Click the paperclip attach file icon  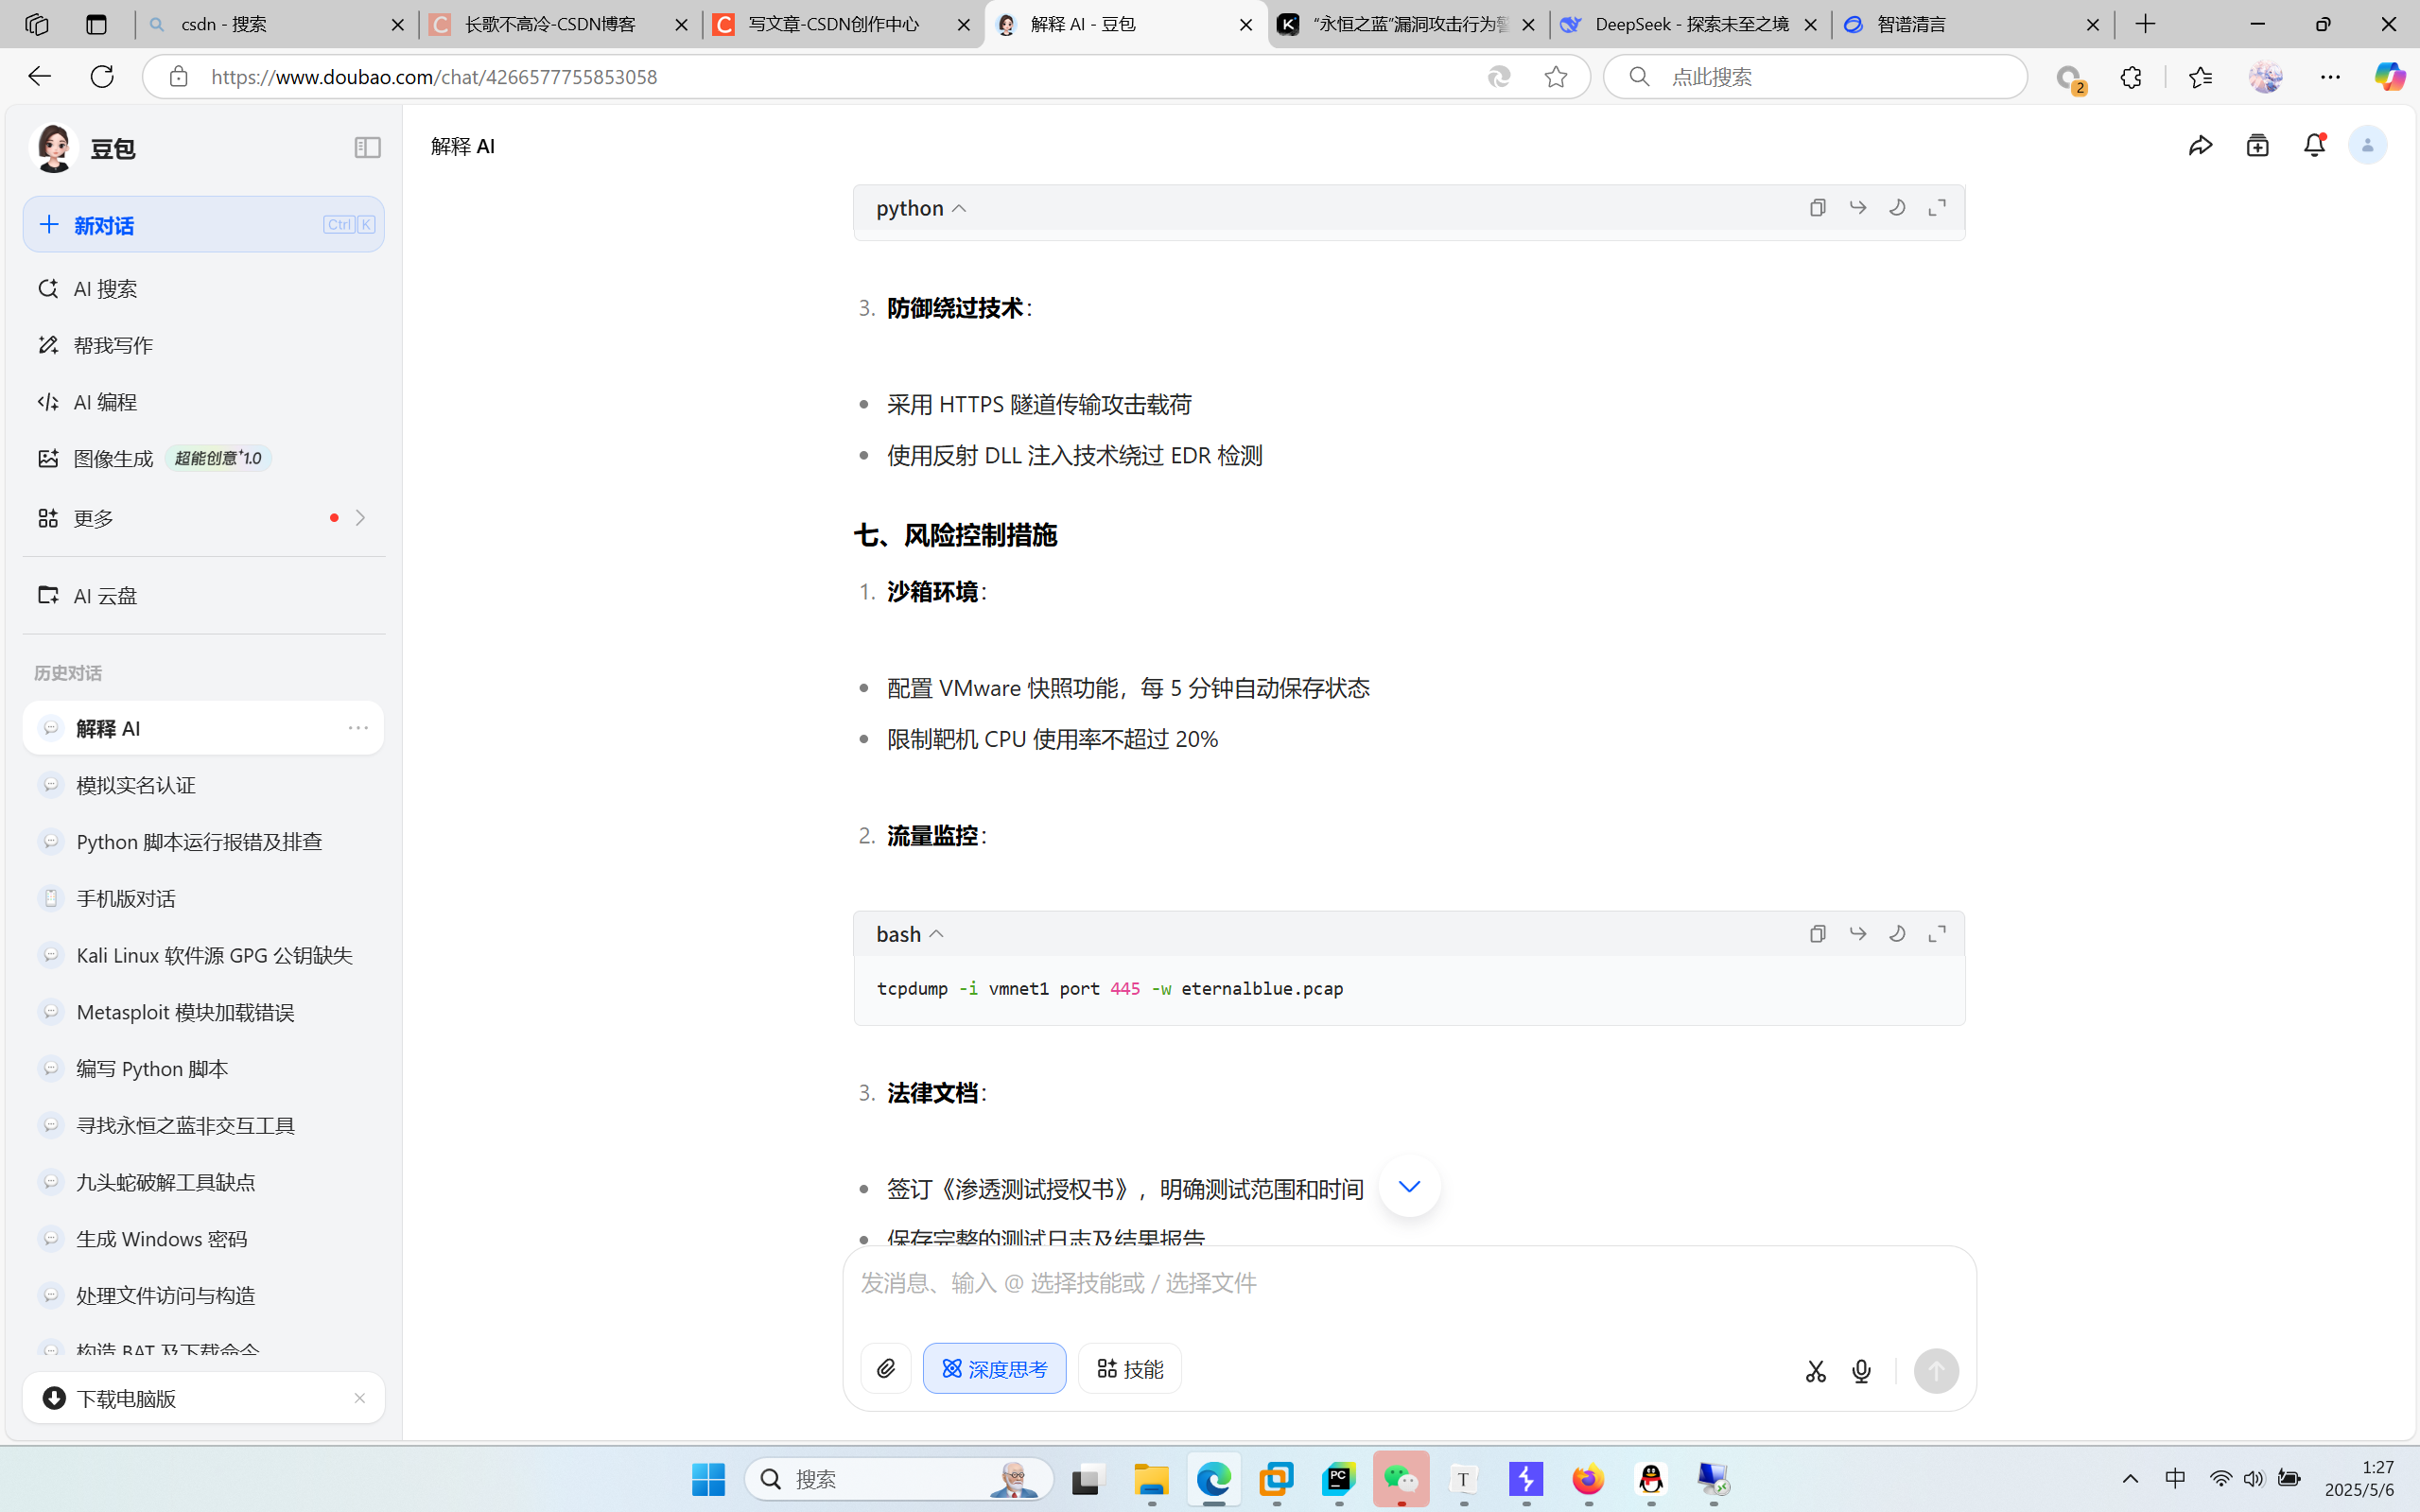point(886,1368)
